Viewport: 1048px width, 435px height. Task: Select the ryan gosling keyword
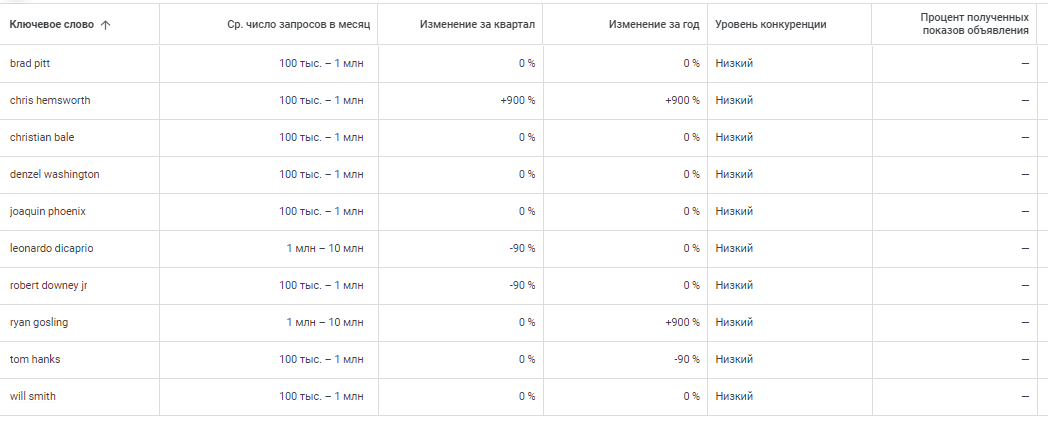(39, 322)
